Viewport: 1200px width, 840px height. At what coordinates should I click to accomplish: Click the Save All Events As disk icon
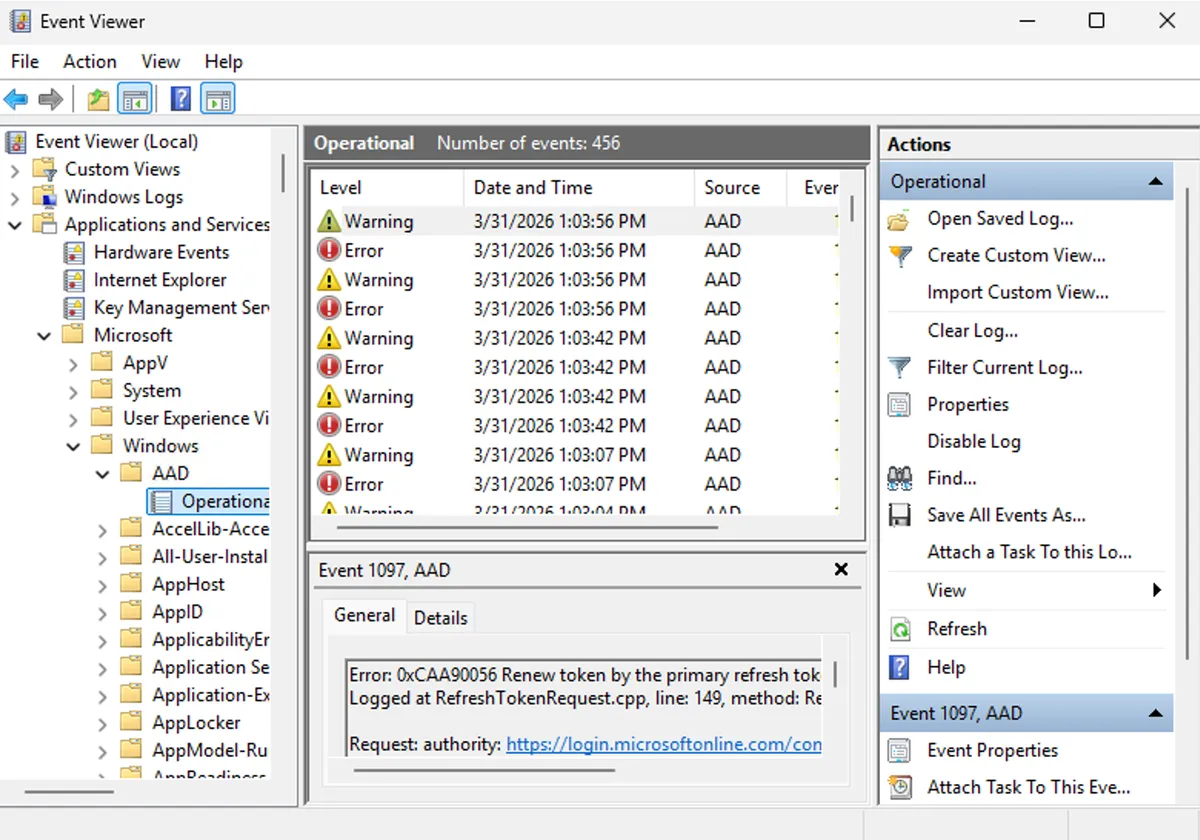click(900, 515)
